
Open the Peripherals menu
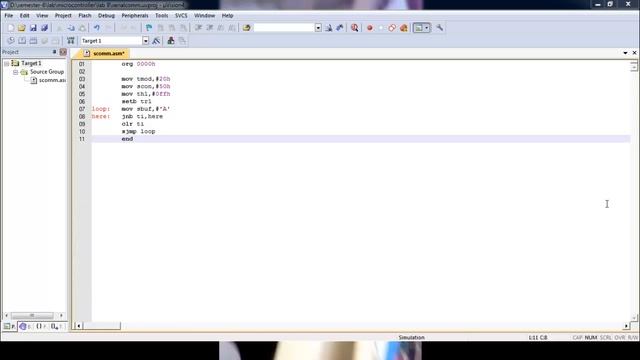135,16
